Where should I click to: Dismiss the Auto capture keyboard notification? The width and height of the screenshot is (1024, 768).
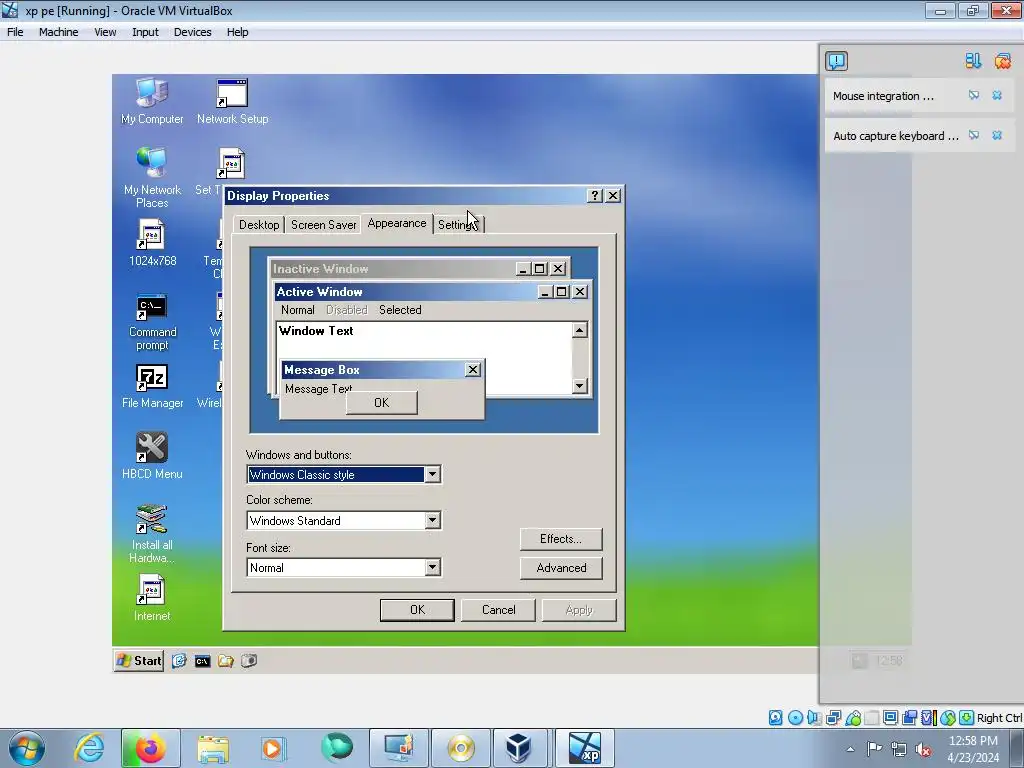pos(997,135)
